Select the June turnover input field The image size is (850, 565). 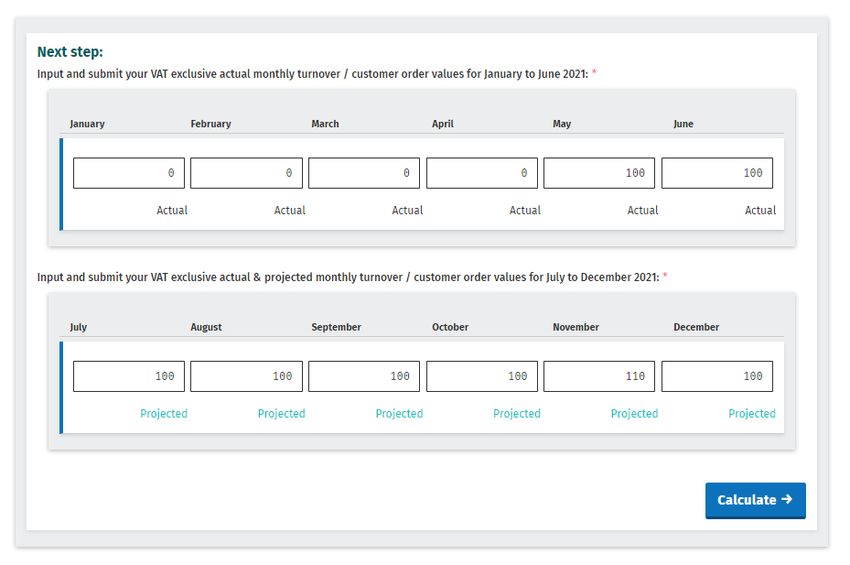tap(717, 173)
